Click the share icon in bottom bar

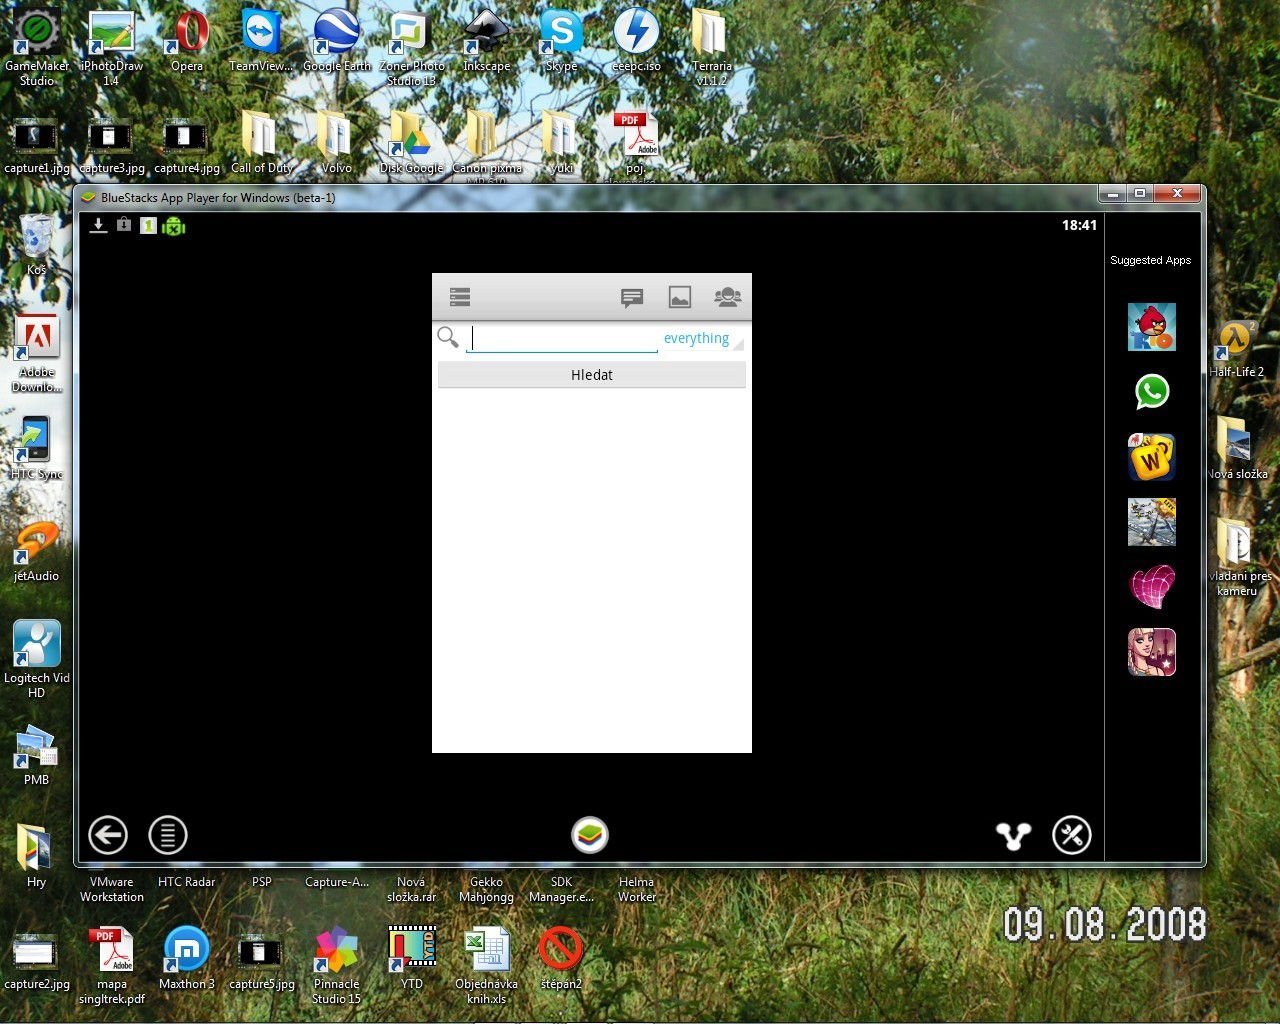pyautogui.click(x=1013, y=836)
